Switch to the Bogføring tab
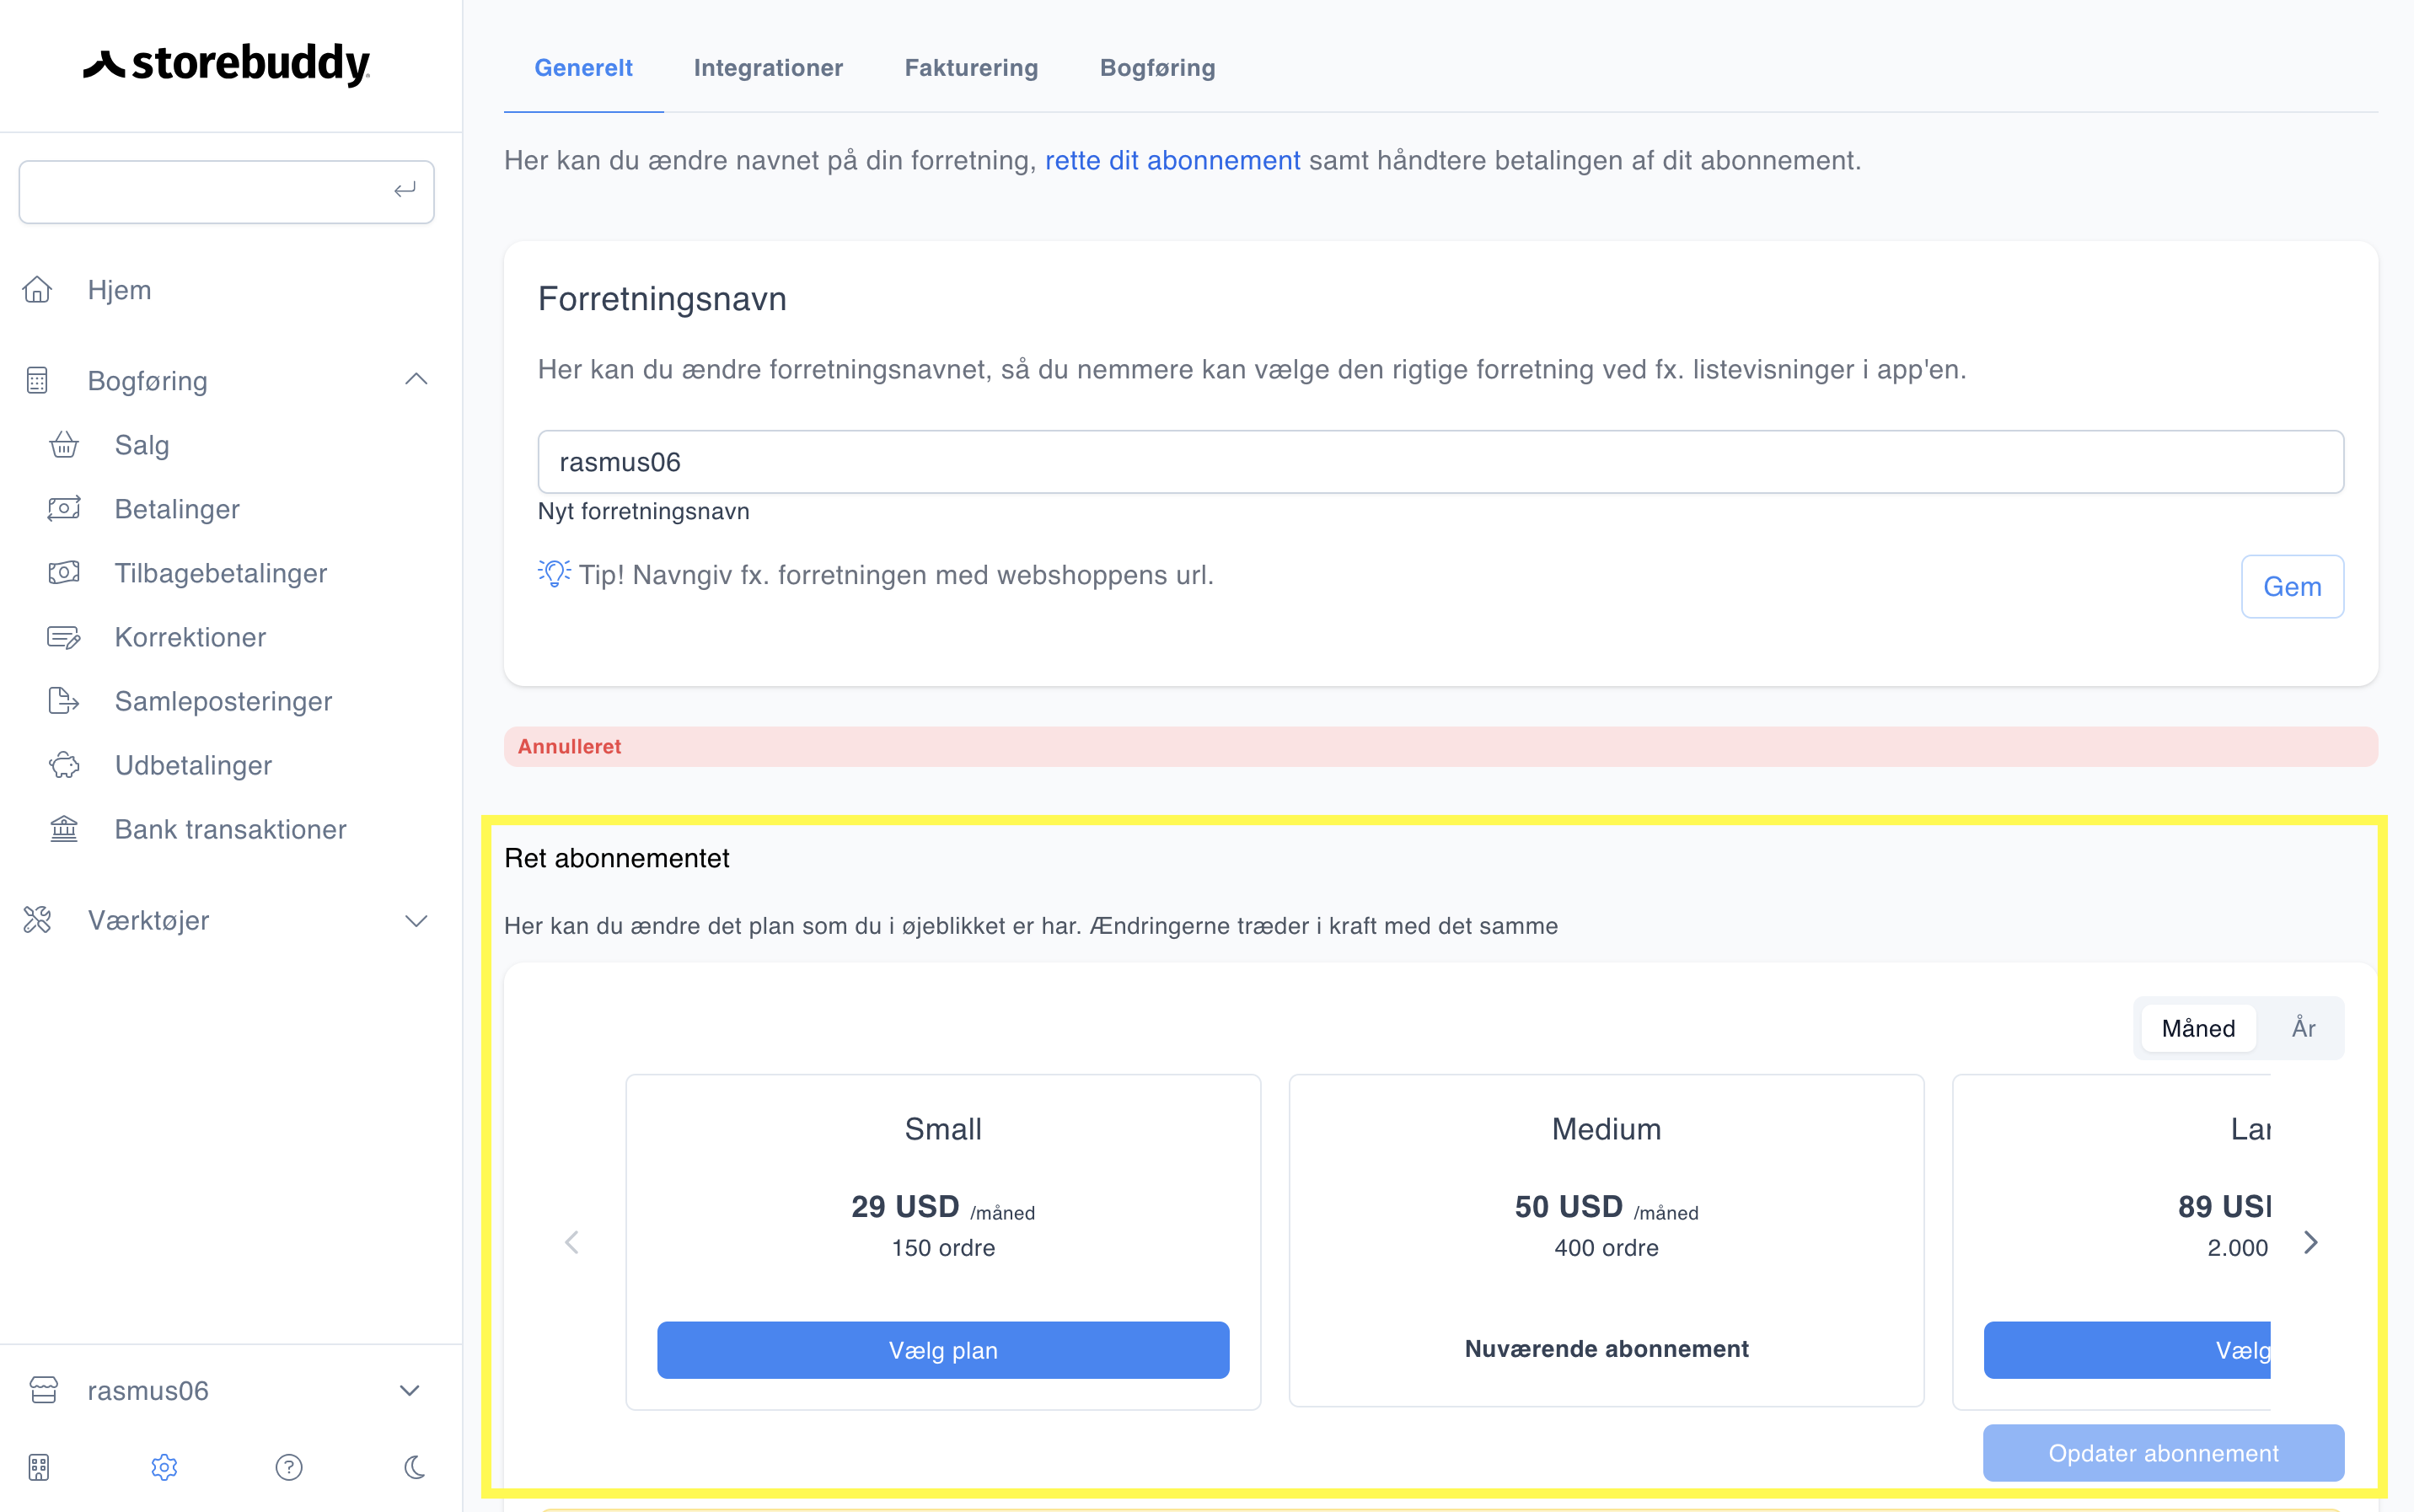2414x1512 pixels. tap(1157, 68)
